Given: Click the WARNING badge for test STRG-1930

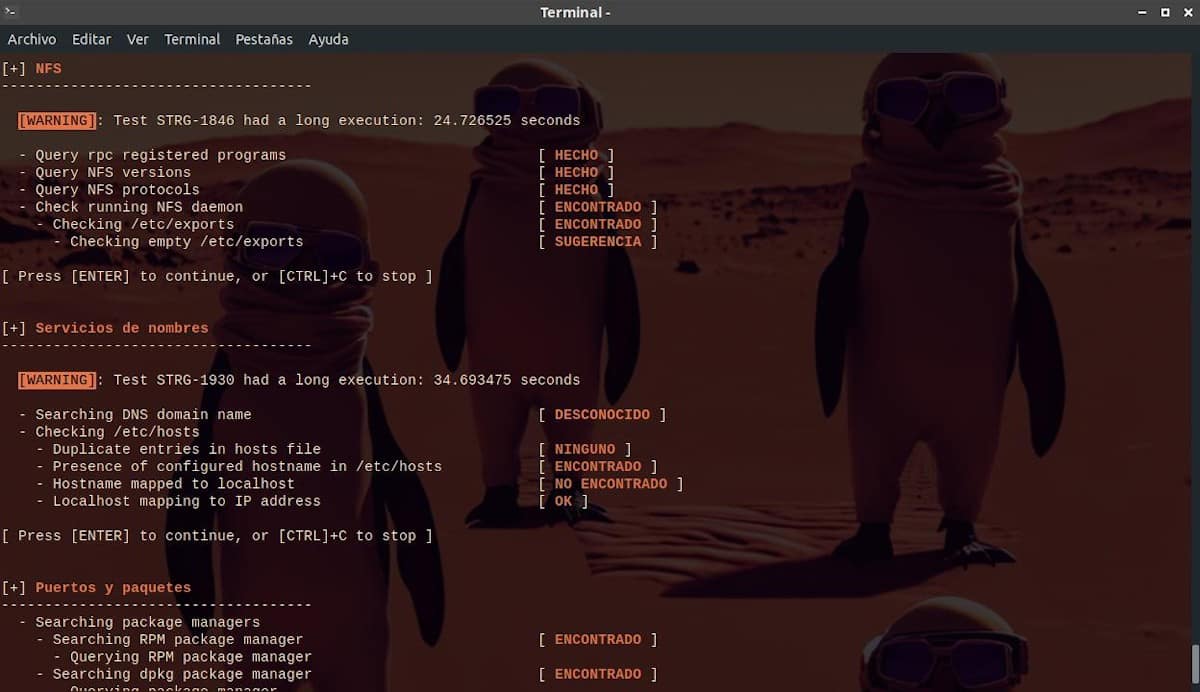Looking at the screenshot, I should click(57, 380).
